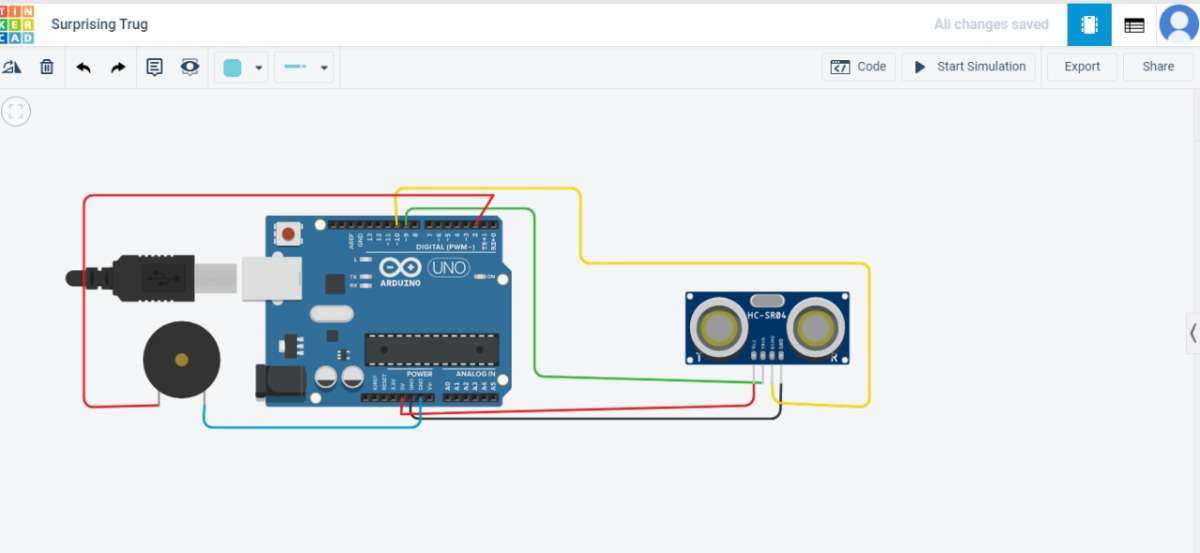The height and width of the screenshot is (553, 1200).
Task: Delete selection with the trash icon
Action: [47, 67]
